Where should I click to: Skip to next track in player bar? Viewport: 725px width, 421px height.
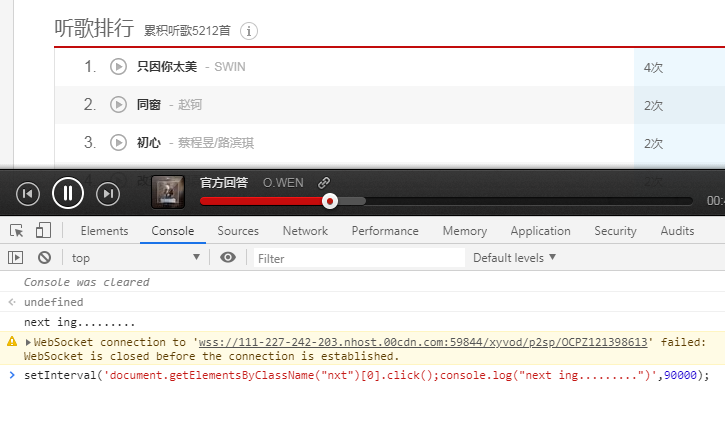pos(108,194)
